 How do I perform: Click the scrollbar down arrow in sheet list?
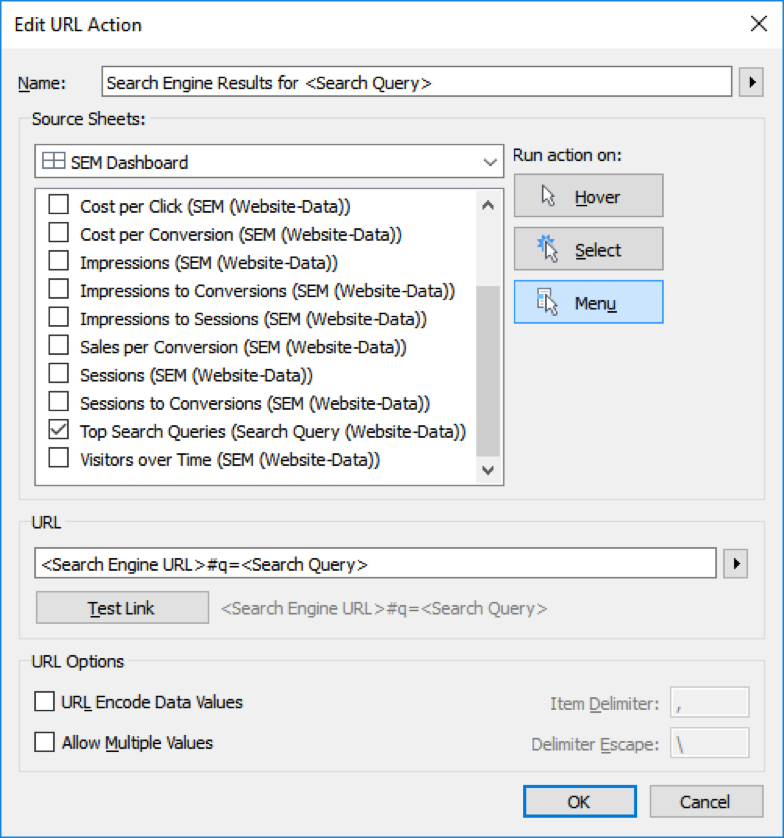click(x=488, y=470)
